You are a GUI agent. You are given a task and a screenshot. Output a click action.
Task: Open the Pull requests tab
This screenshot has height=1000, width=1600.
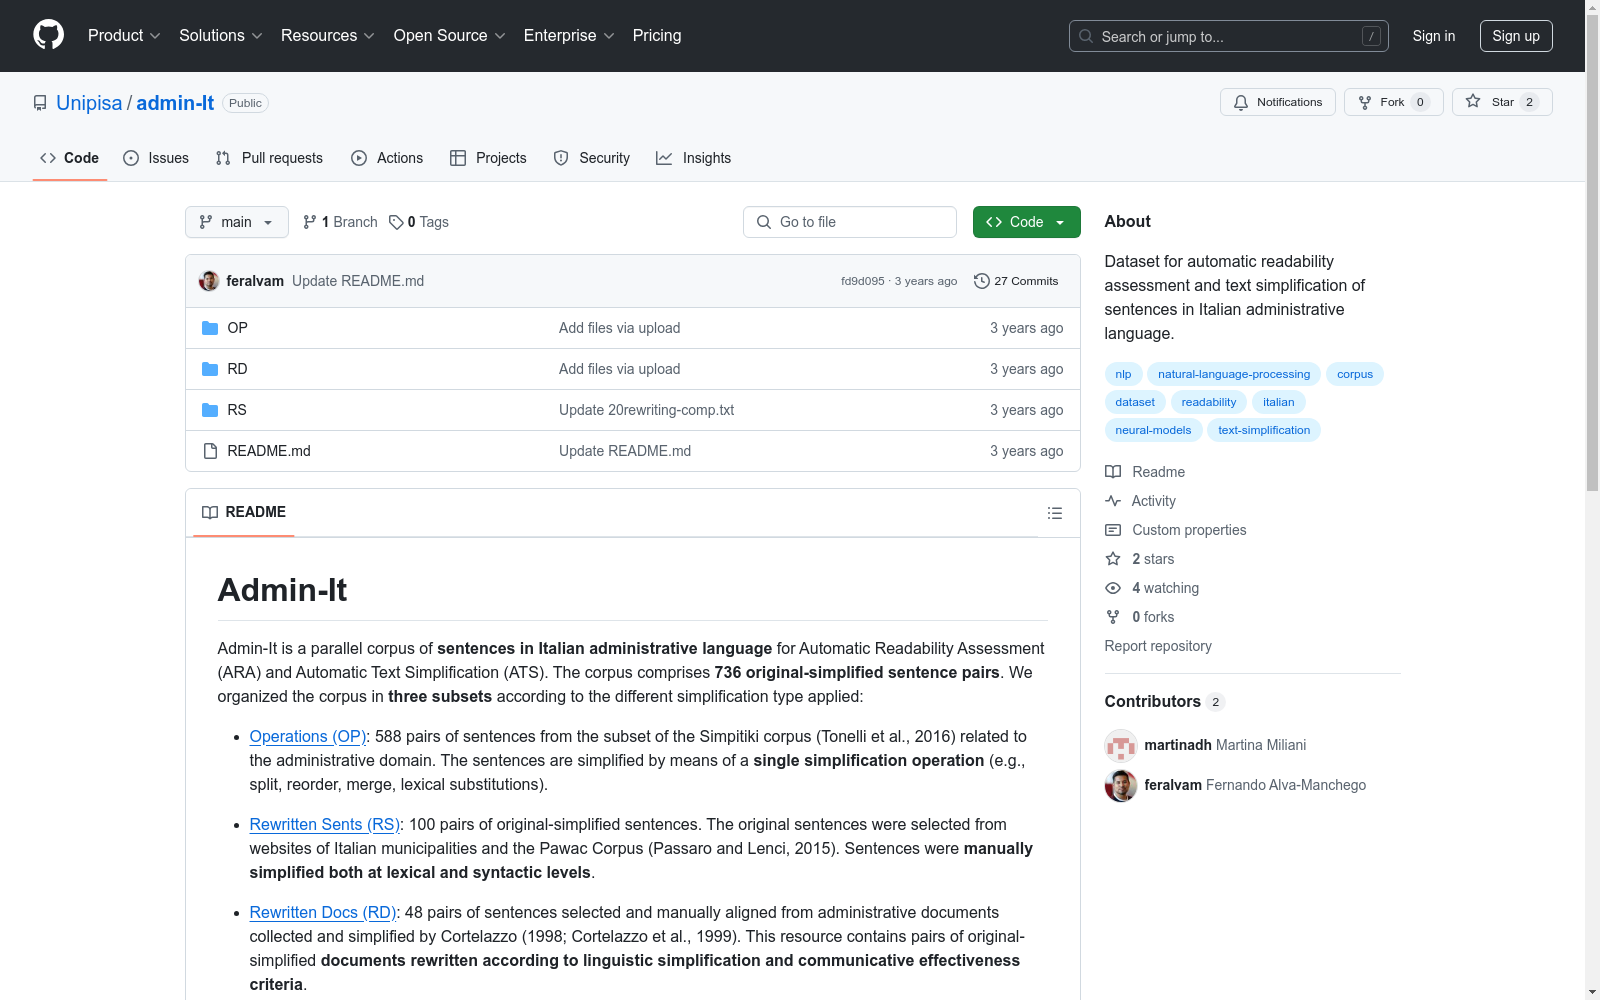point(269,158)
